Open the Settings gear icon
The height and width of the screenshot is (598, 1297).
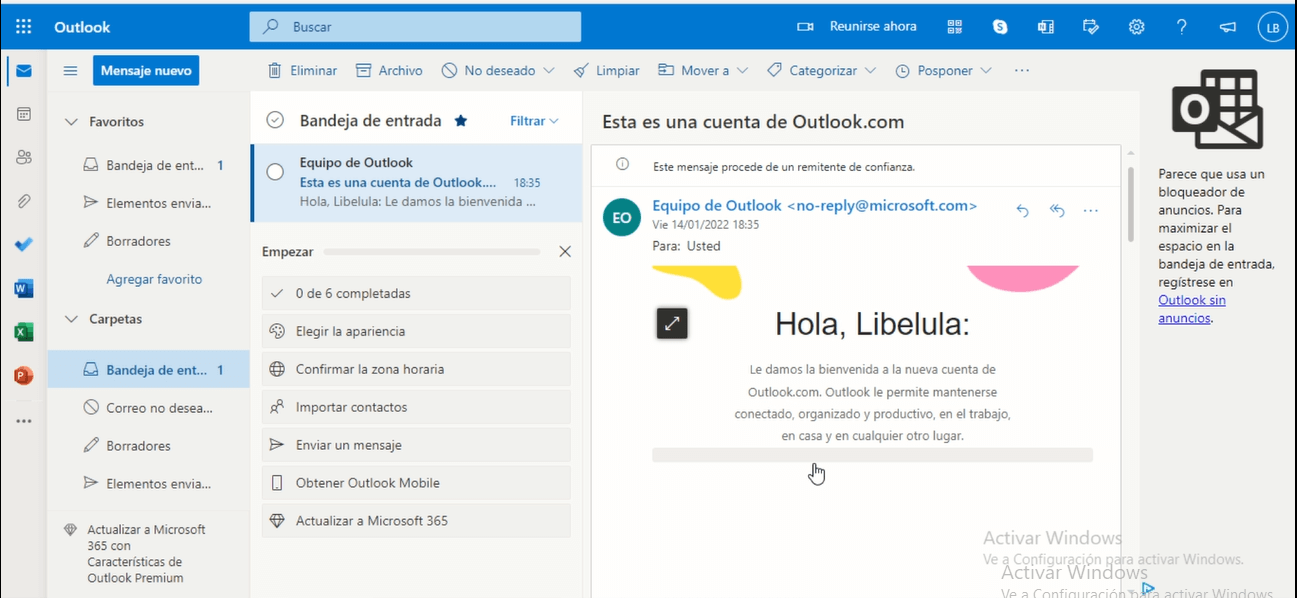pyautogui.click(x=1136, y=27)
